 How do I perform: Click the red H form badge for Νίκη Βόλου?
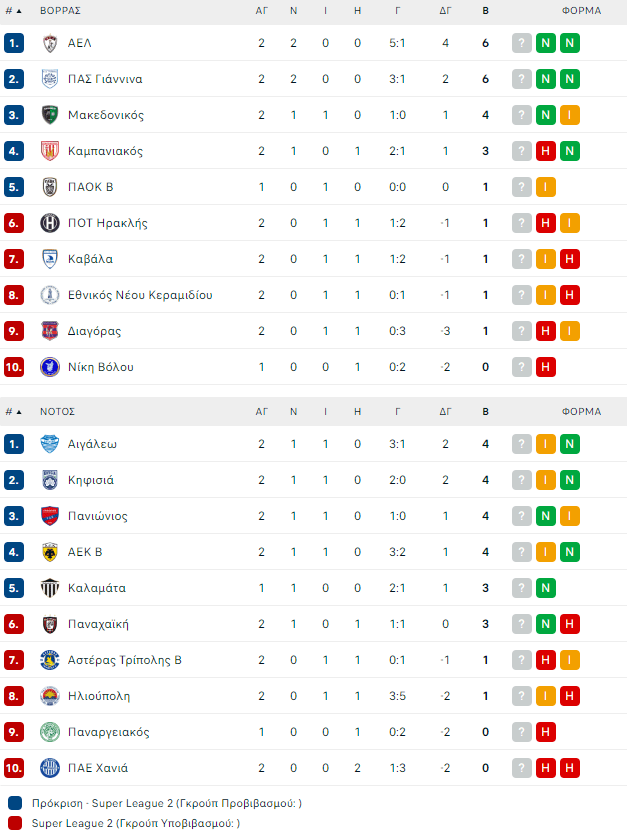tap(546, 367)
